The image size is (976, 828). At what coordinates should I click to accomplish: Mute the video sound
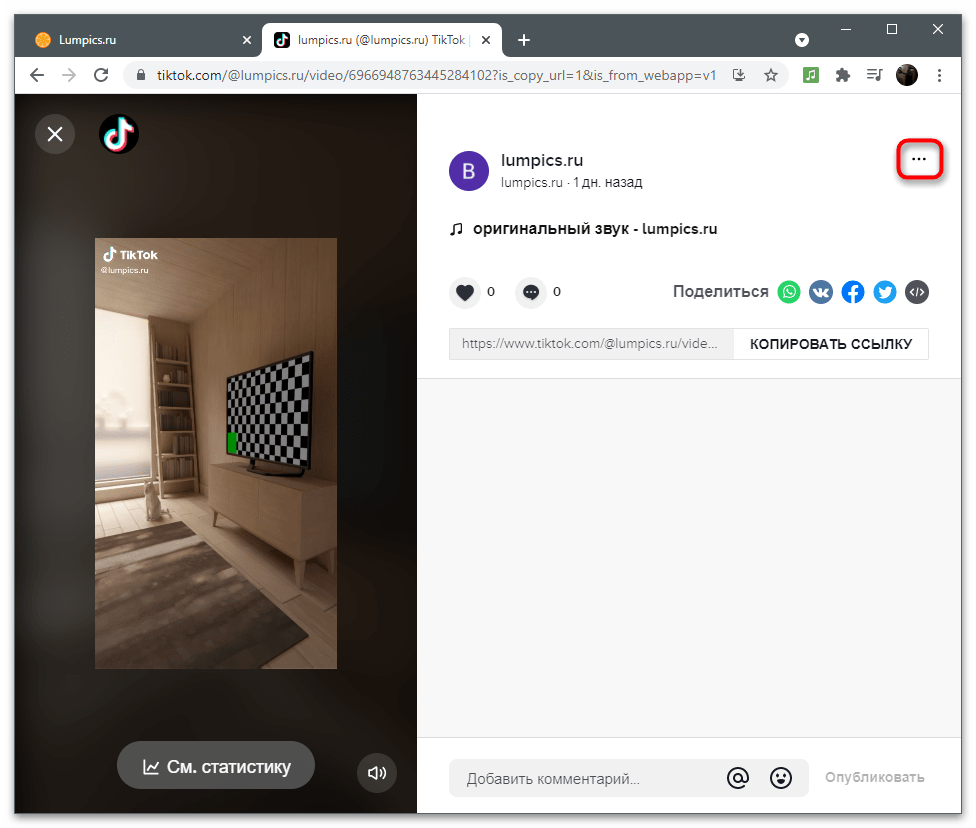pos(377,773)
